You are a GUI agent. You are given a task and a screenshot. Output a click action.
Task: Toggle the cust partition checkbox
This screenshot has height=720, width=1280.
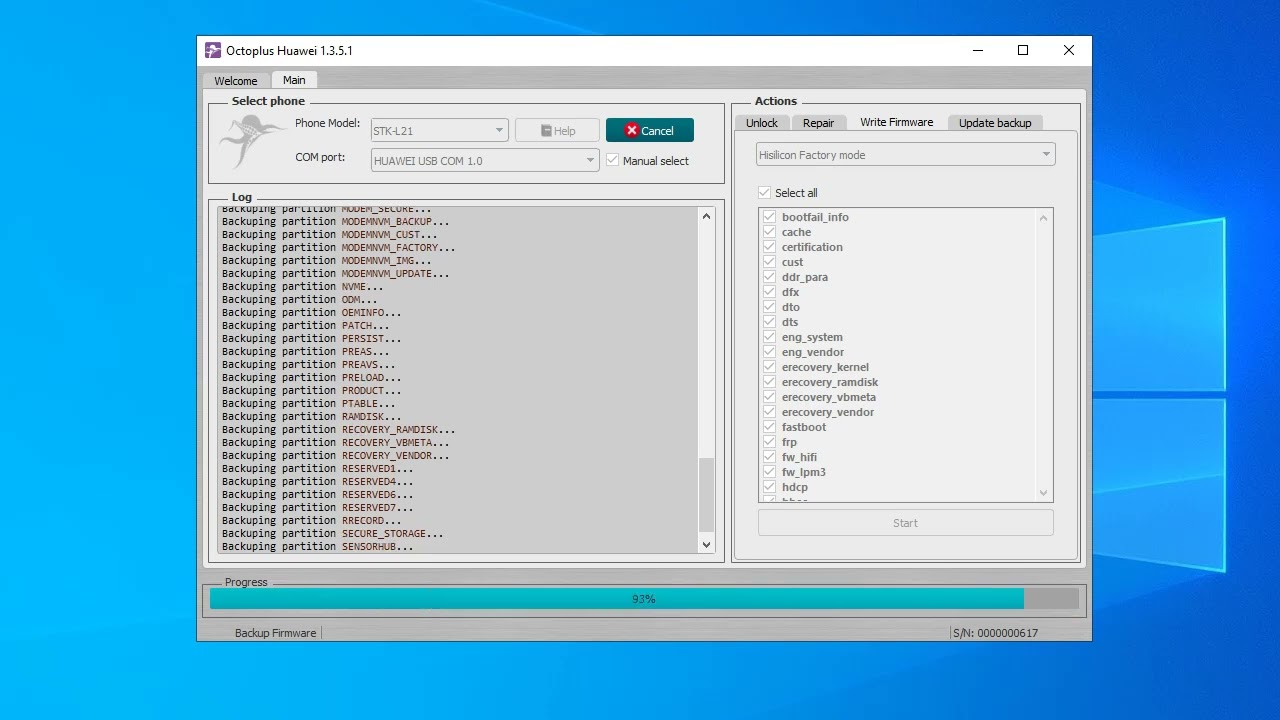tap(769, 262)
